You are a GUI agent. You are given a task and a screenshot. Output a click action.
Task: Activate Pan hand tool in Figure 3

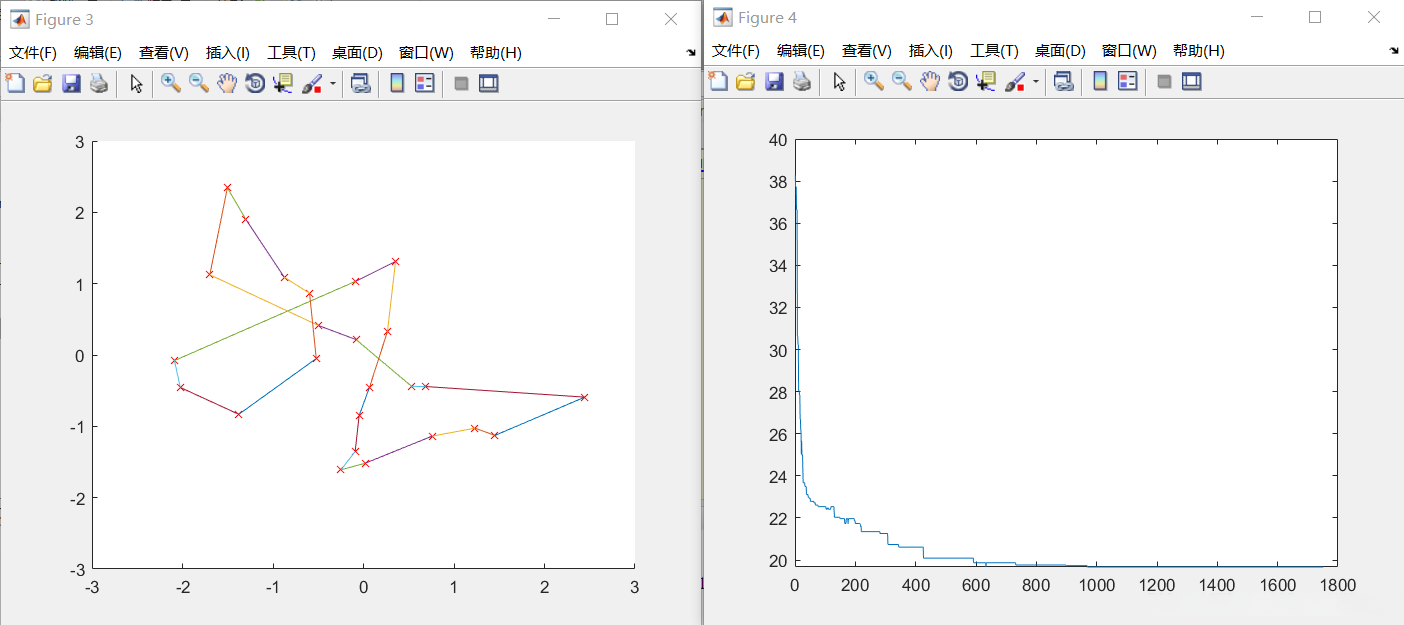pos(227,83)
